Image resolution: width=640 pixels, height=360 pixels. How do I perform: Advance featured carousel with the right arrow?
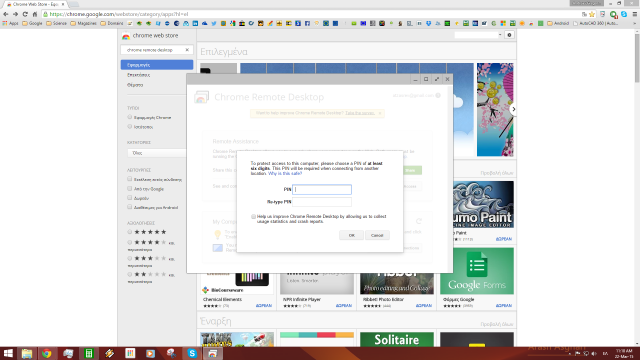coord(513,109)
